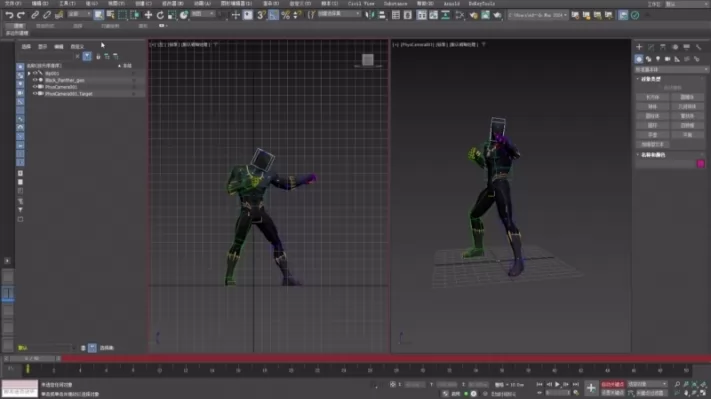Click the large Set Keys plus button

click(591, 388)
